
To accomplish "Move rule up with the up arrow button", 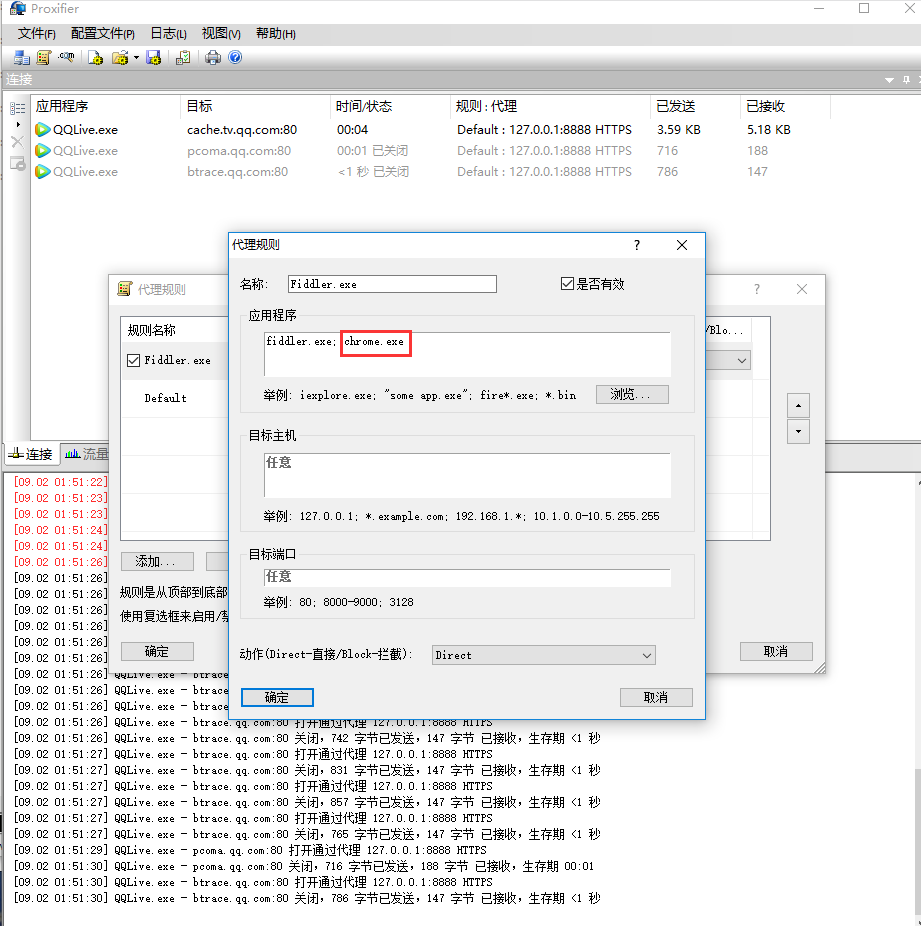I will click(x=798, y=406).
